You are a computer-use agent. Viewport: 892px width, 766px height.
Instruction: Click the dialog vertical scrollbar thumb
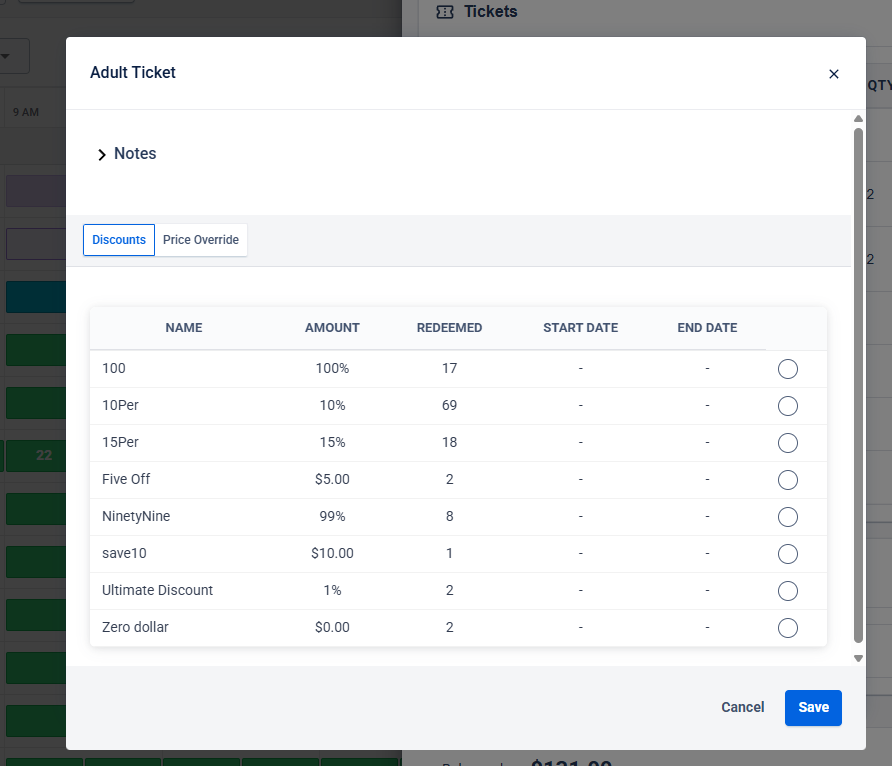click(858, 386)
